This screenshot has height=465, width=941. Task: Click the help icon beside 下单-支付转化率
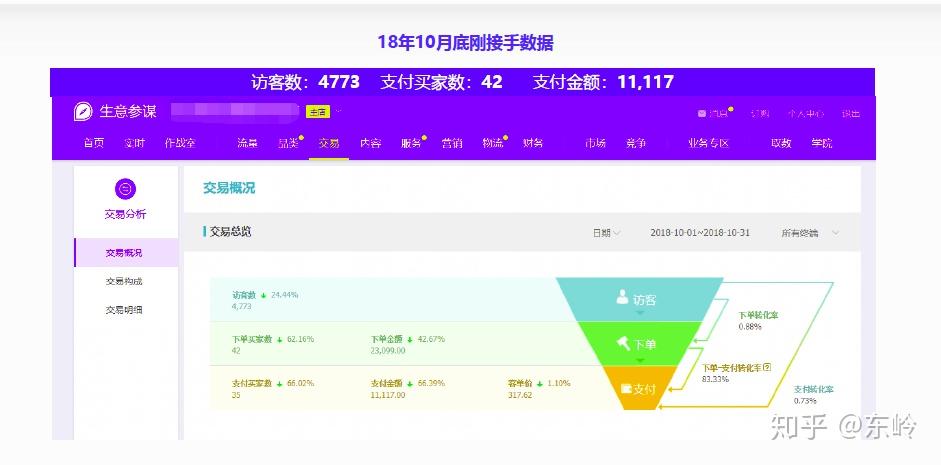click(766, 367)
